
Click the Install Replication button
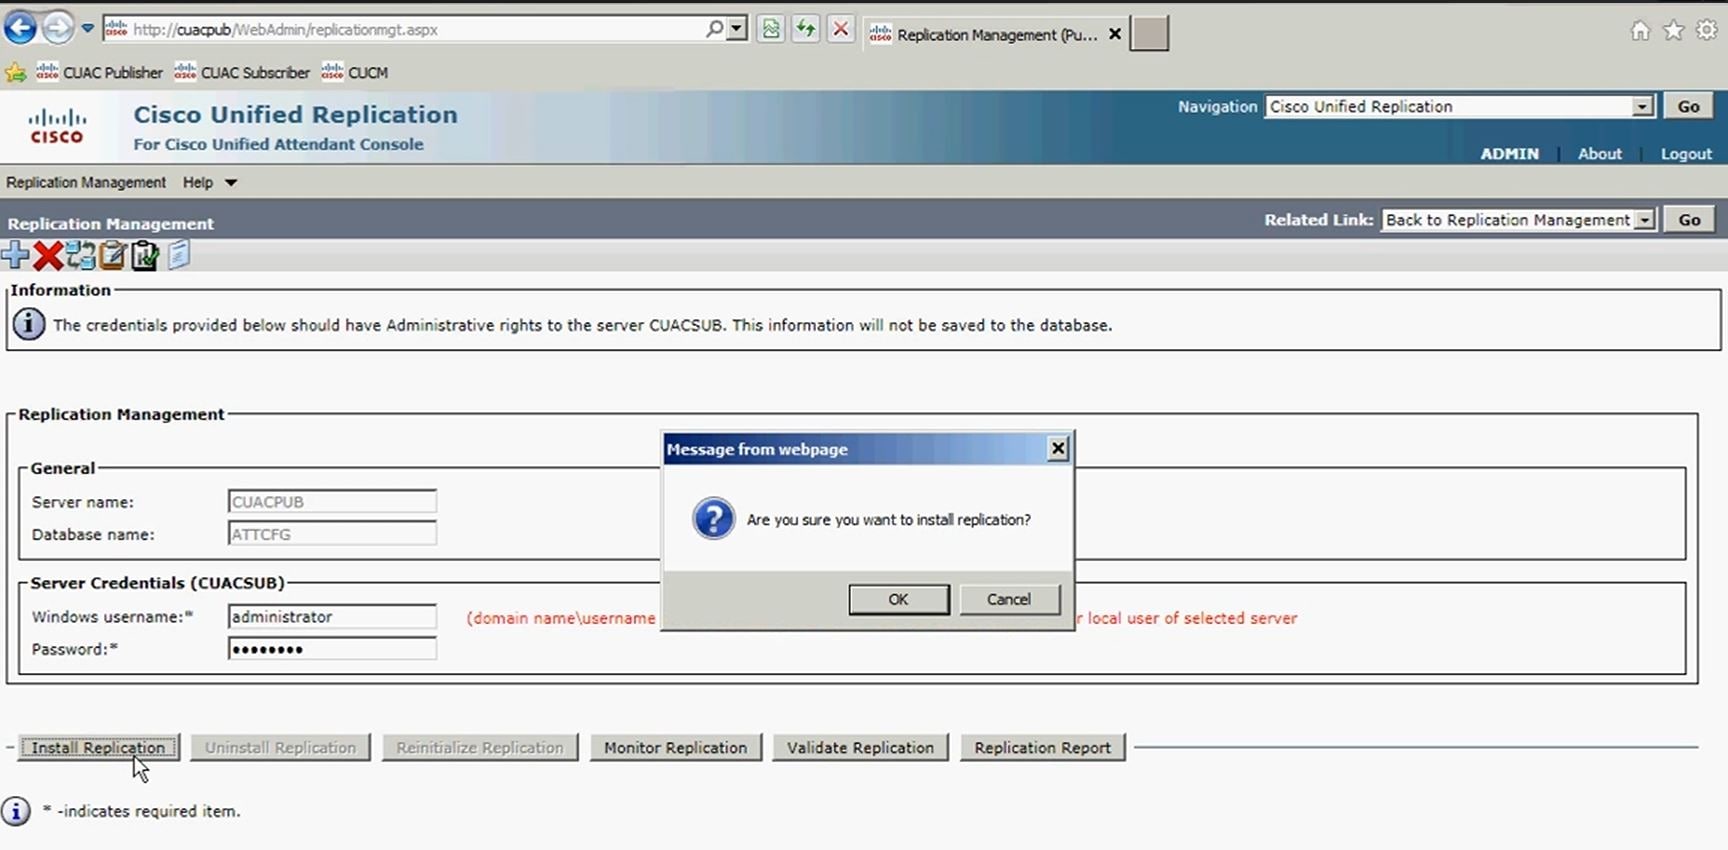(98, 747)
